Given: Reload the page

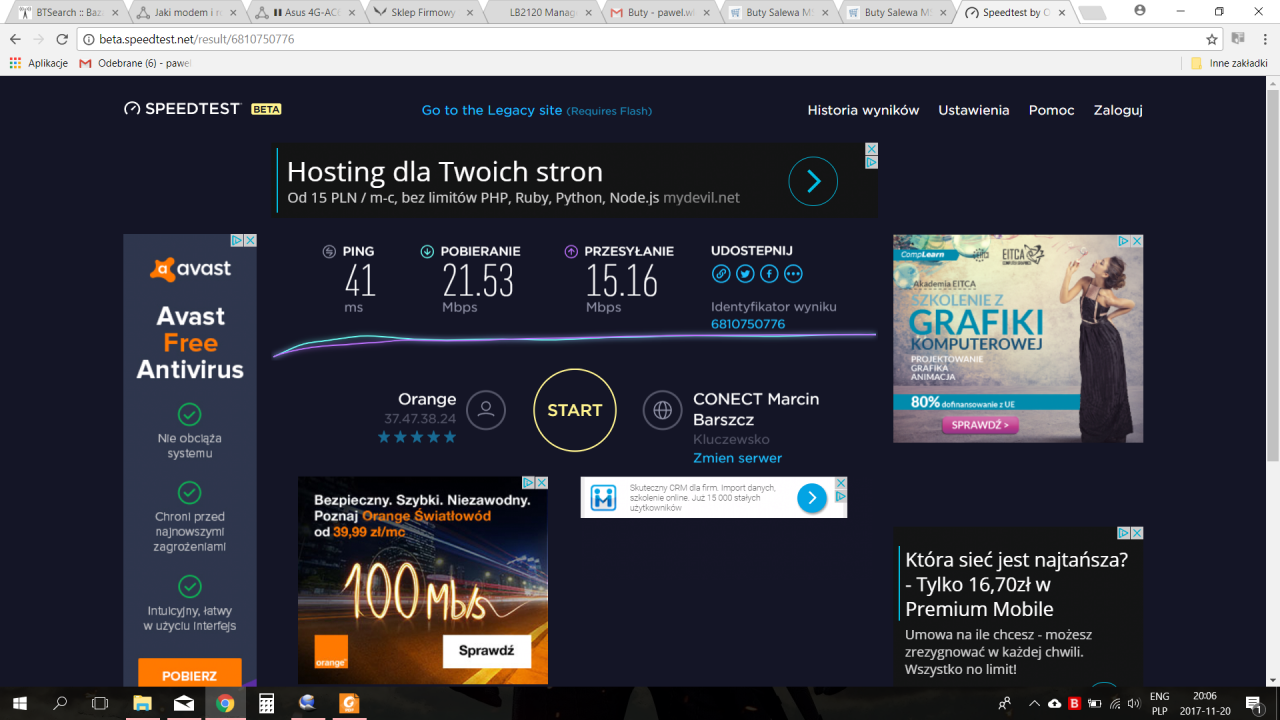Looking at the screenshot, I should pyautogui.click(x=62, y=39).
